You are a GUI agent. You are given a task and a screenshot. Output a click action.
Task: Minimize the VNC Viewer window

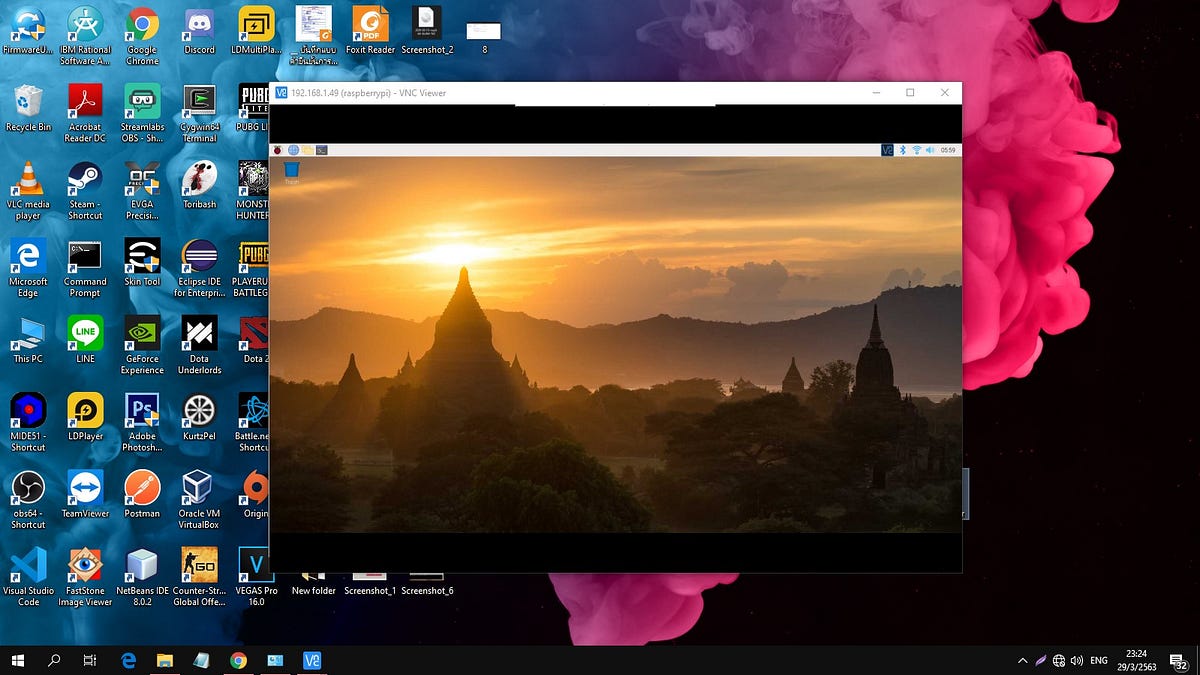[x=875, y=93]
